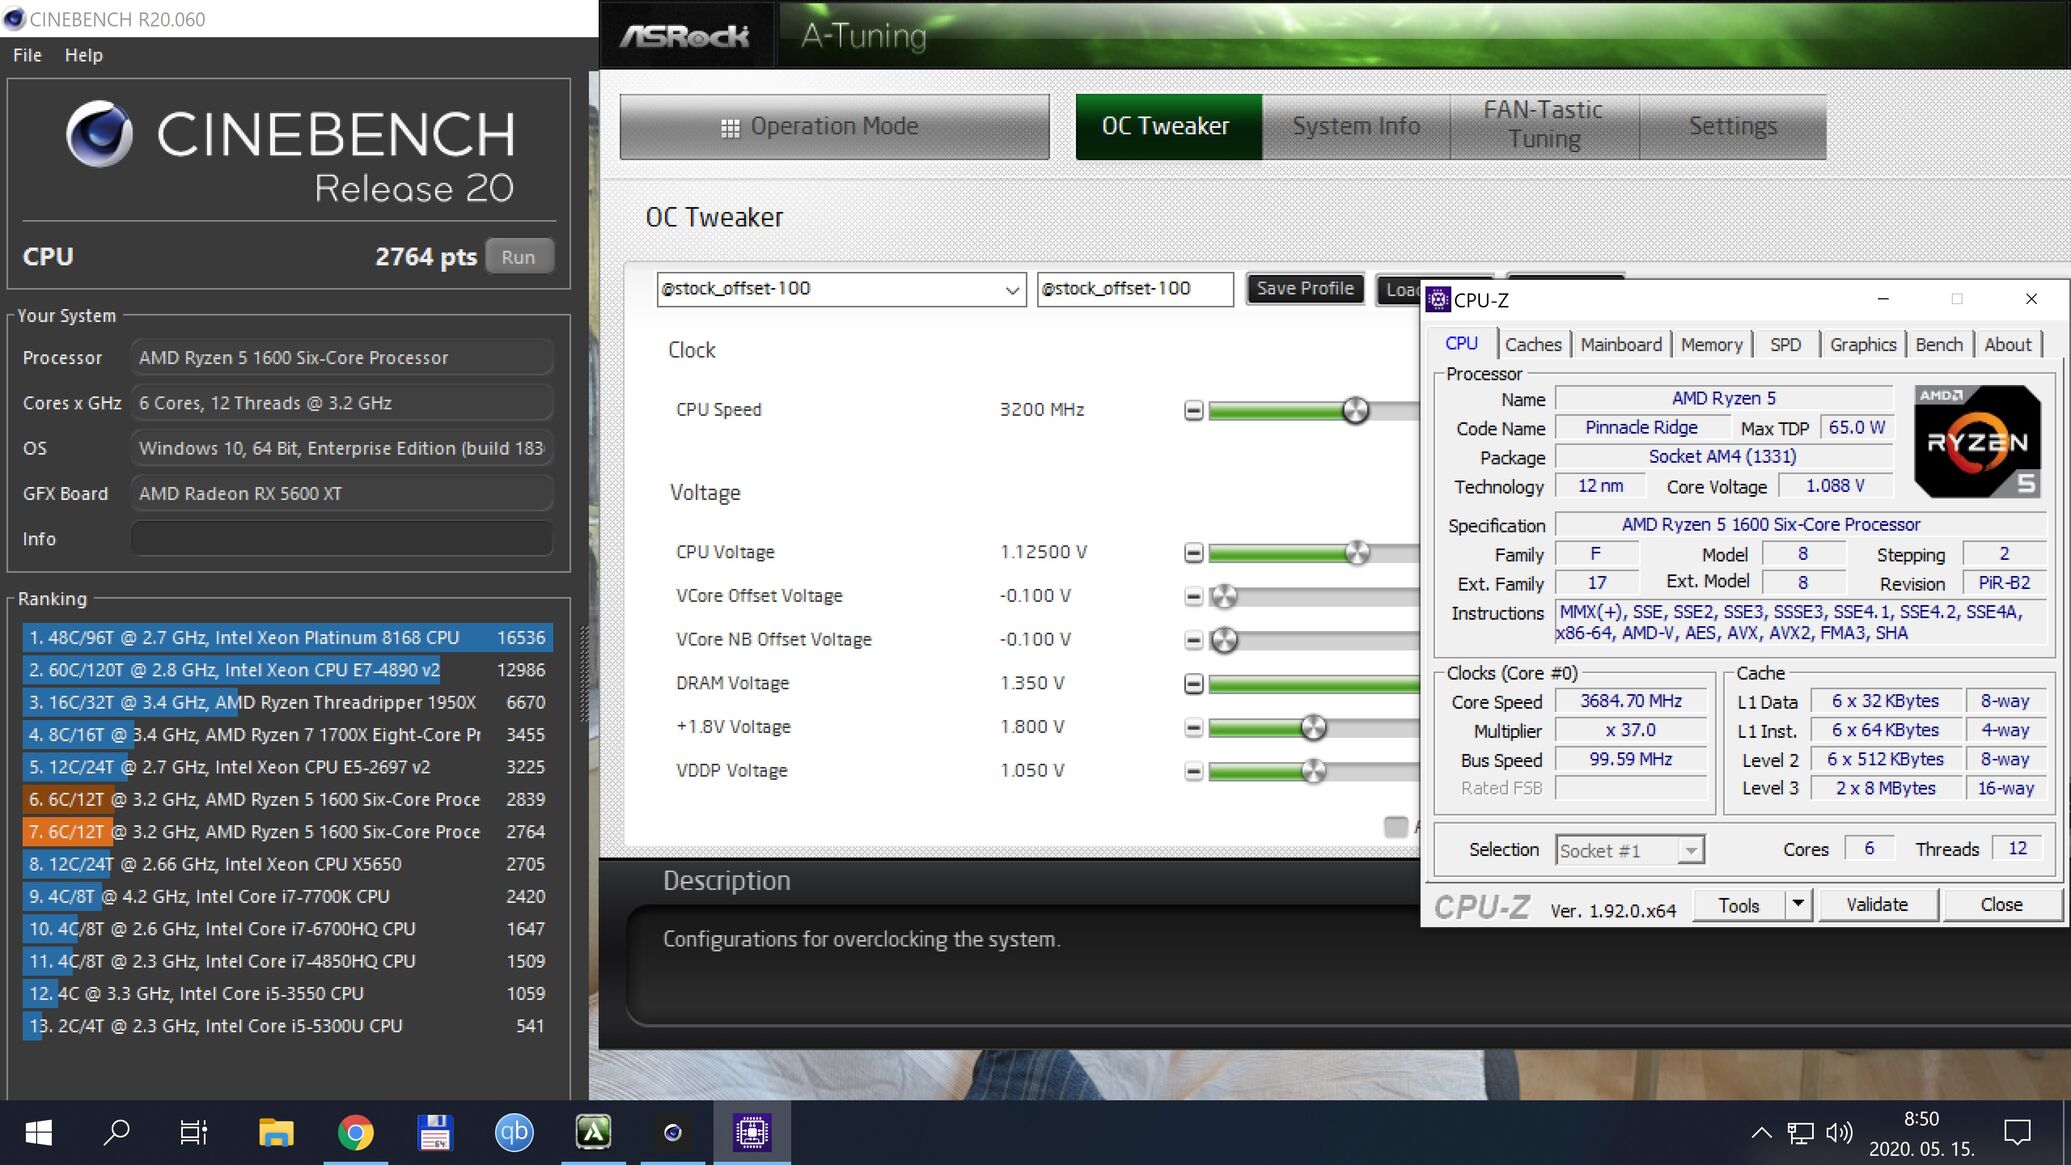The image size is (2071, 1165).
Task: Click the CPU Speed minus button
Action: [x=1193, y=410]
